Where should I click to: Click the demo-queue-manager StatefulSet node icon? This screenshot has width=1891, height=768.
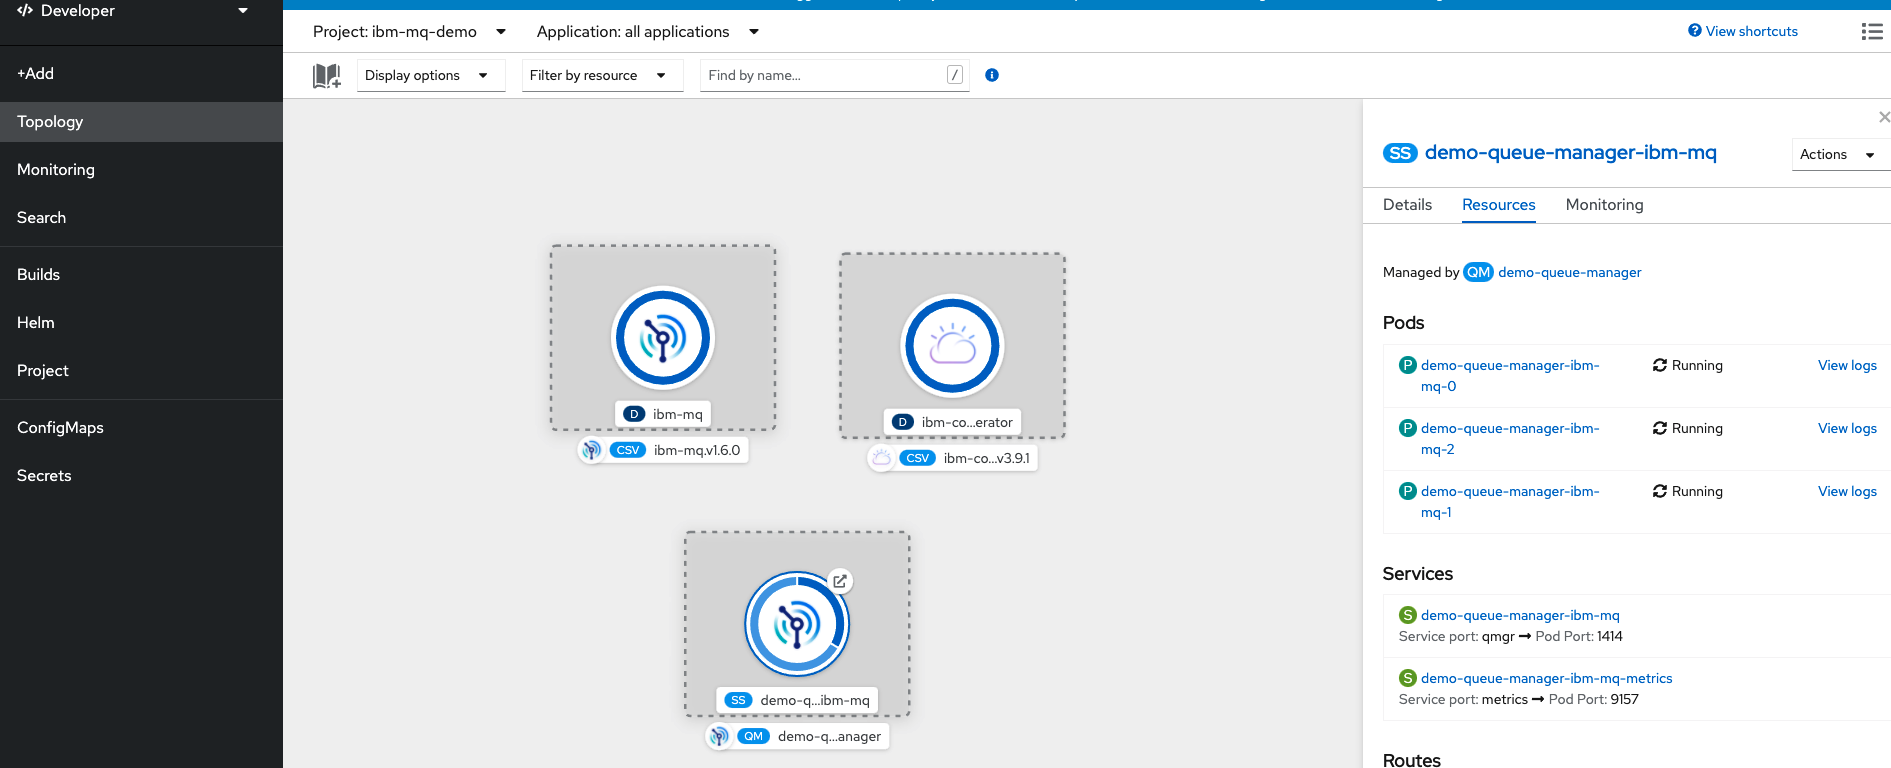point(796,625)
